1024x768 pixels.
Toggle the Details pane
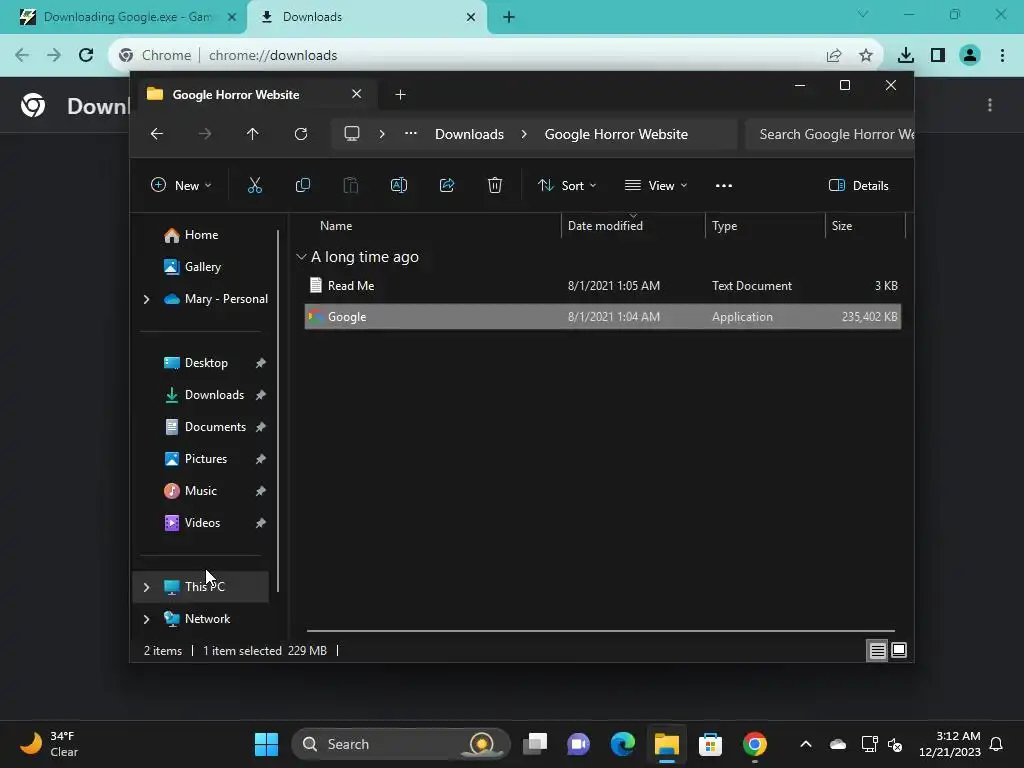[x=859, y=185]
